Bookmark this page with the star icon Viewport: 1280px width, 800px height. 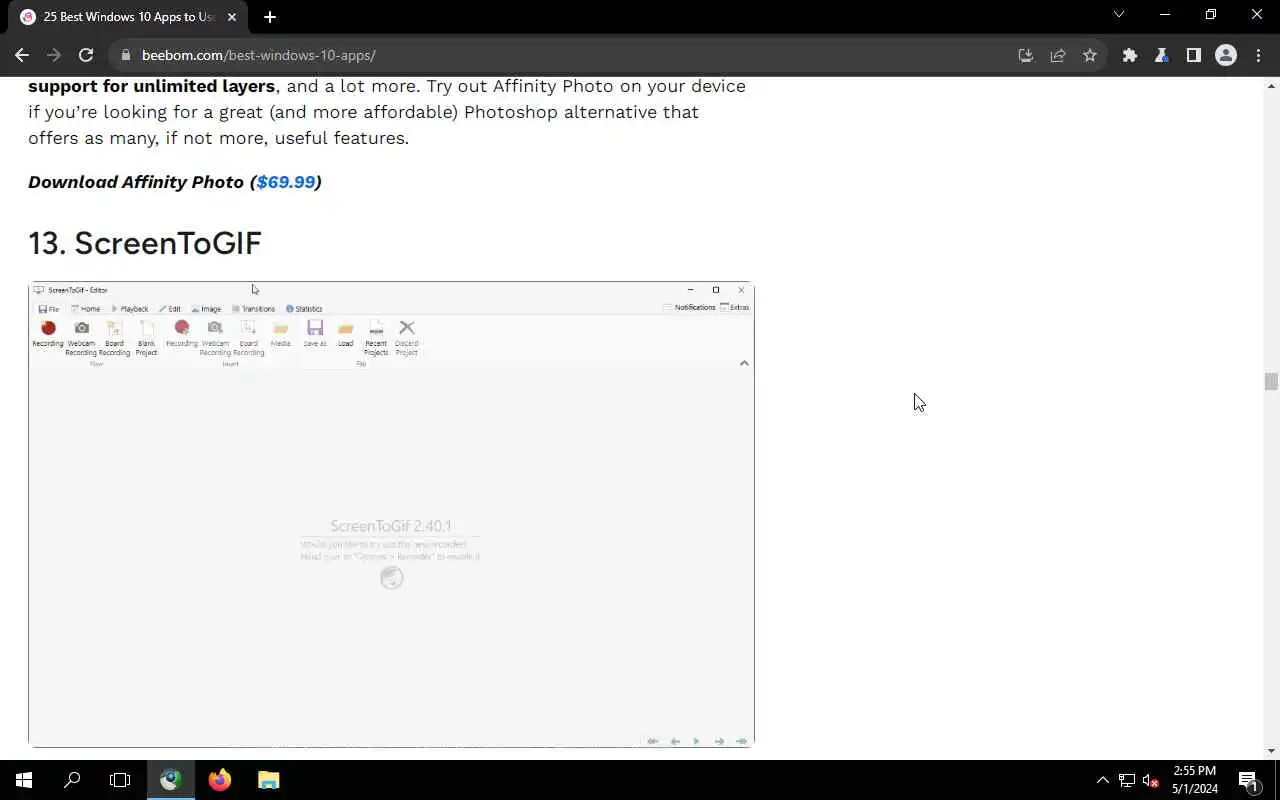click(1089, 55)
